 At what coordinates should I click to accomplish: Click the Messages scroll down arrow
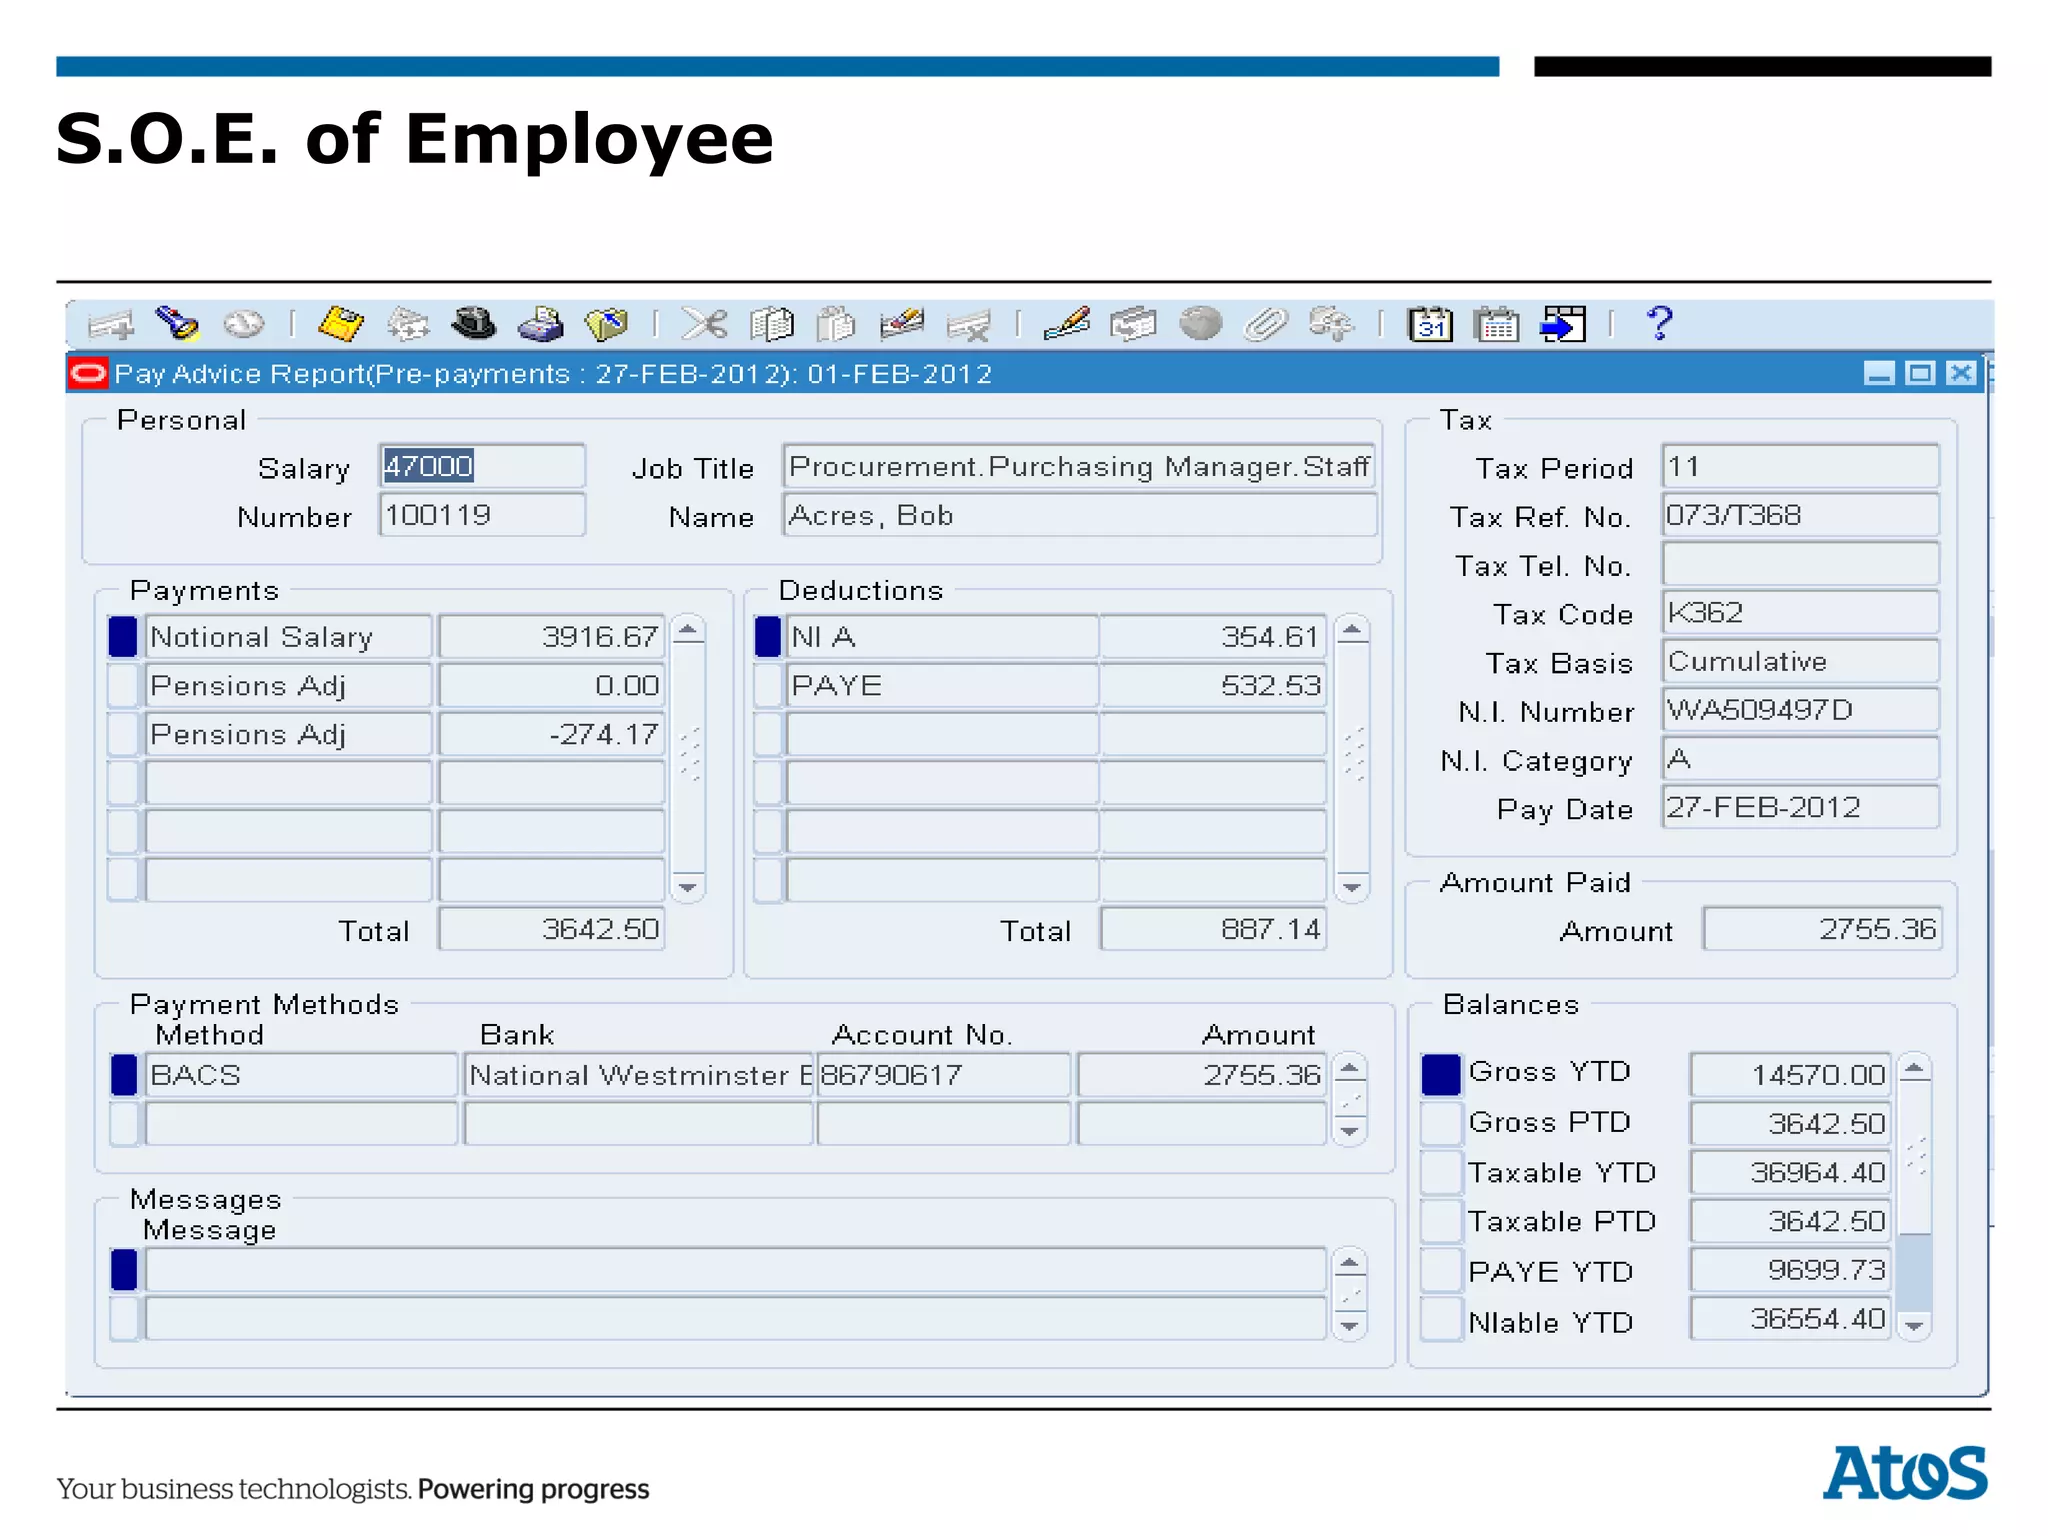click(x=1350, y=1326)
